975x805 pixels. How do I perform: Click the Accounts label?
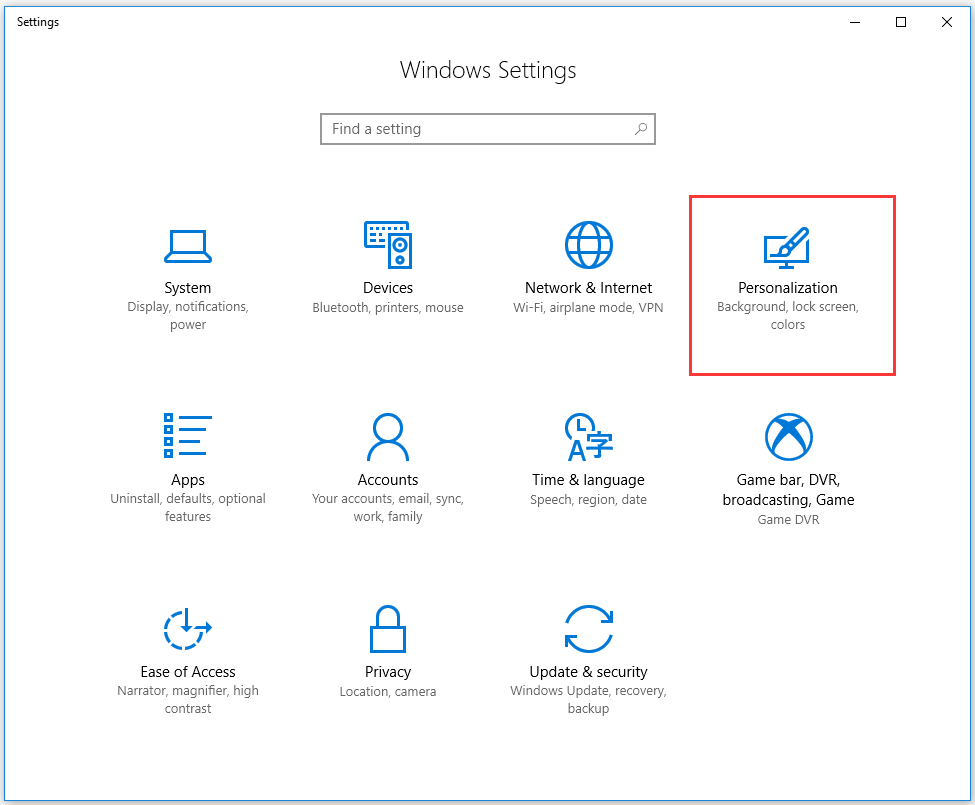point(388,480)
